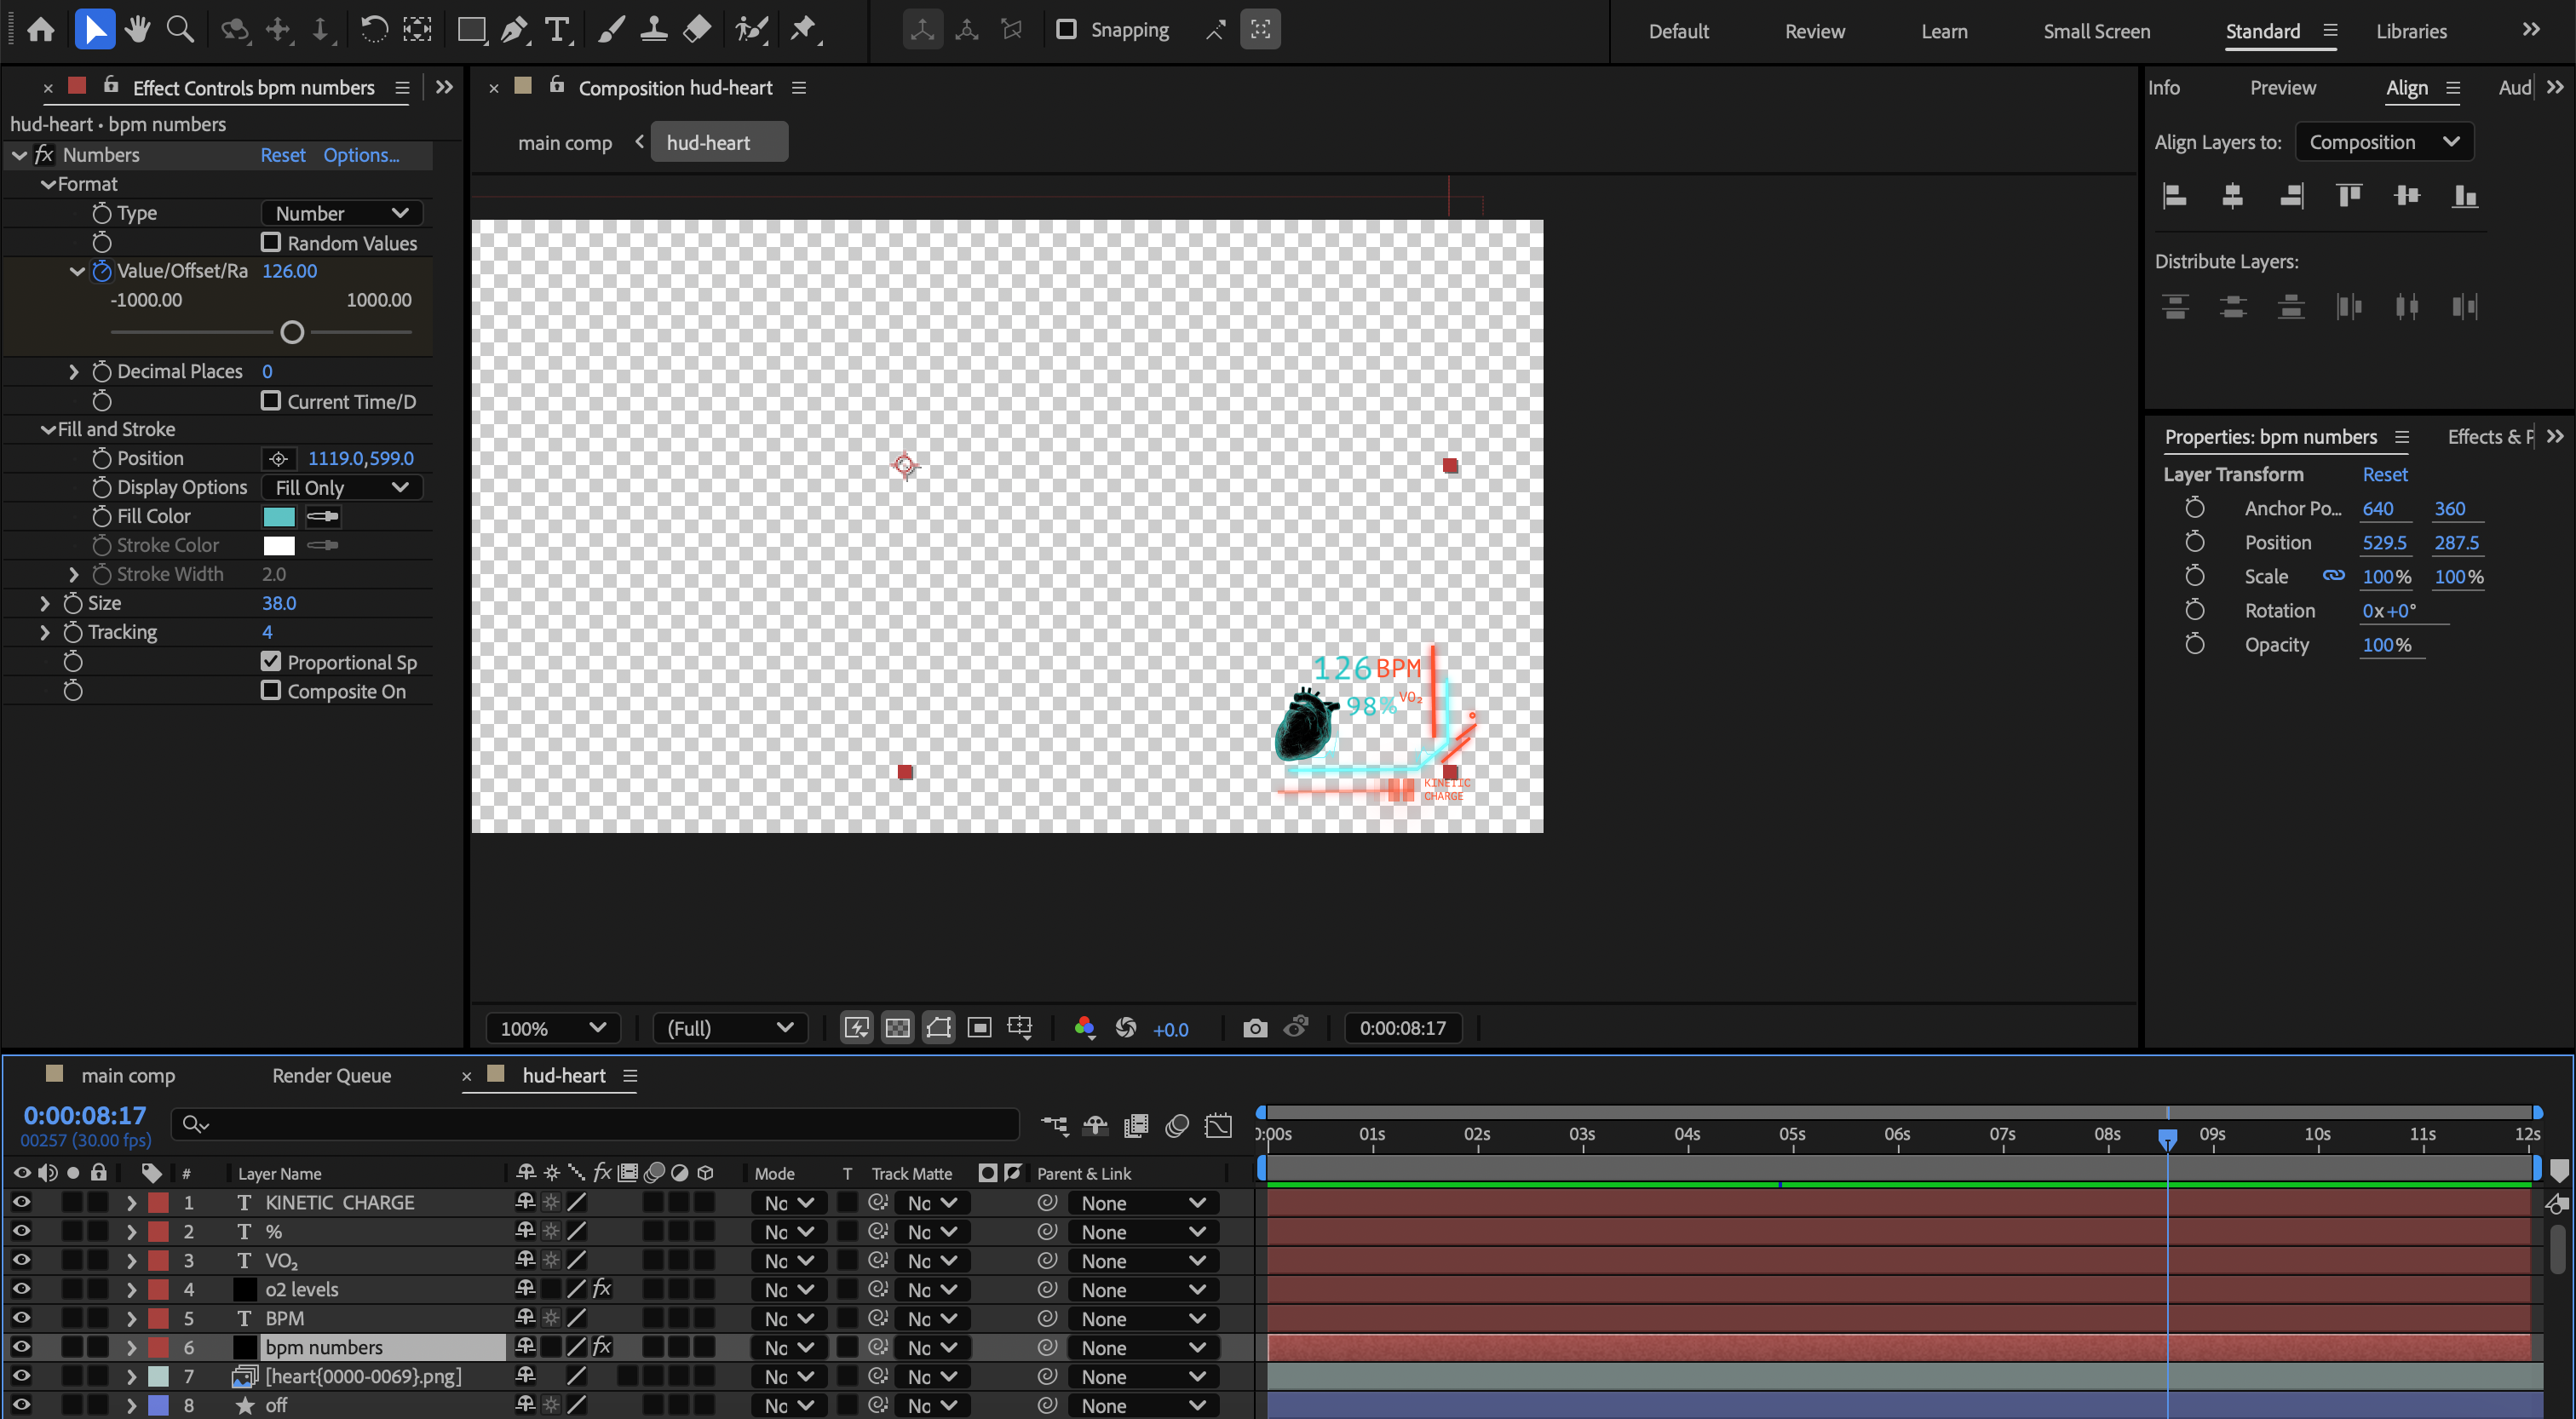
Task: Switch to the Review workspace
Action: [x=1814, y=31]
